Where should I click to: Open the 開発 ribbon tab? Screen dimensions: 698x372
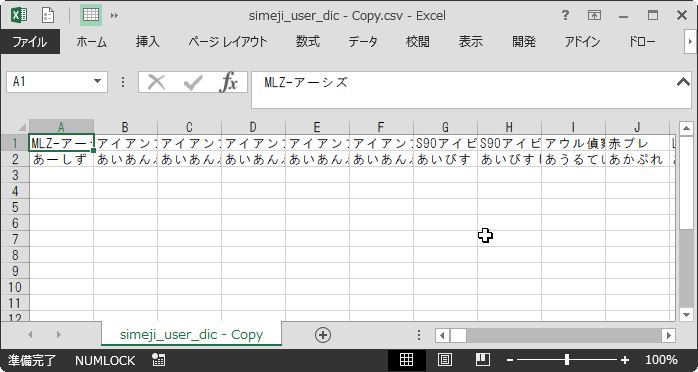point(524,42)
